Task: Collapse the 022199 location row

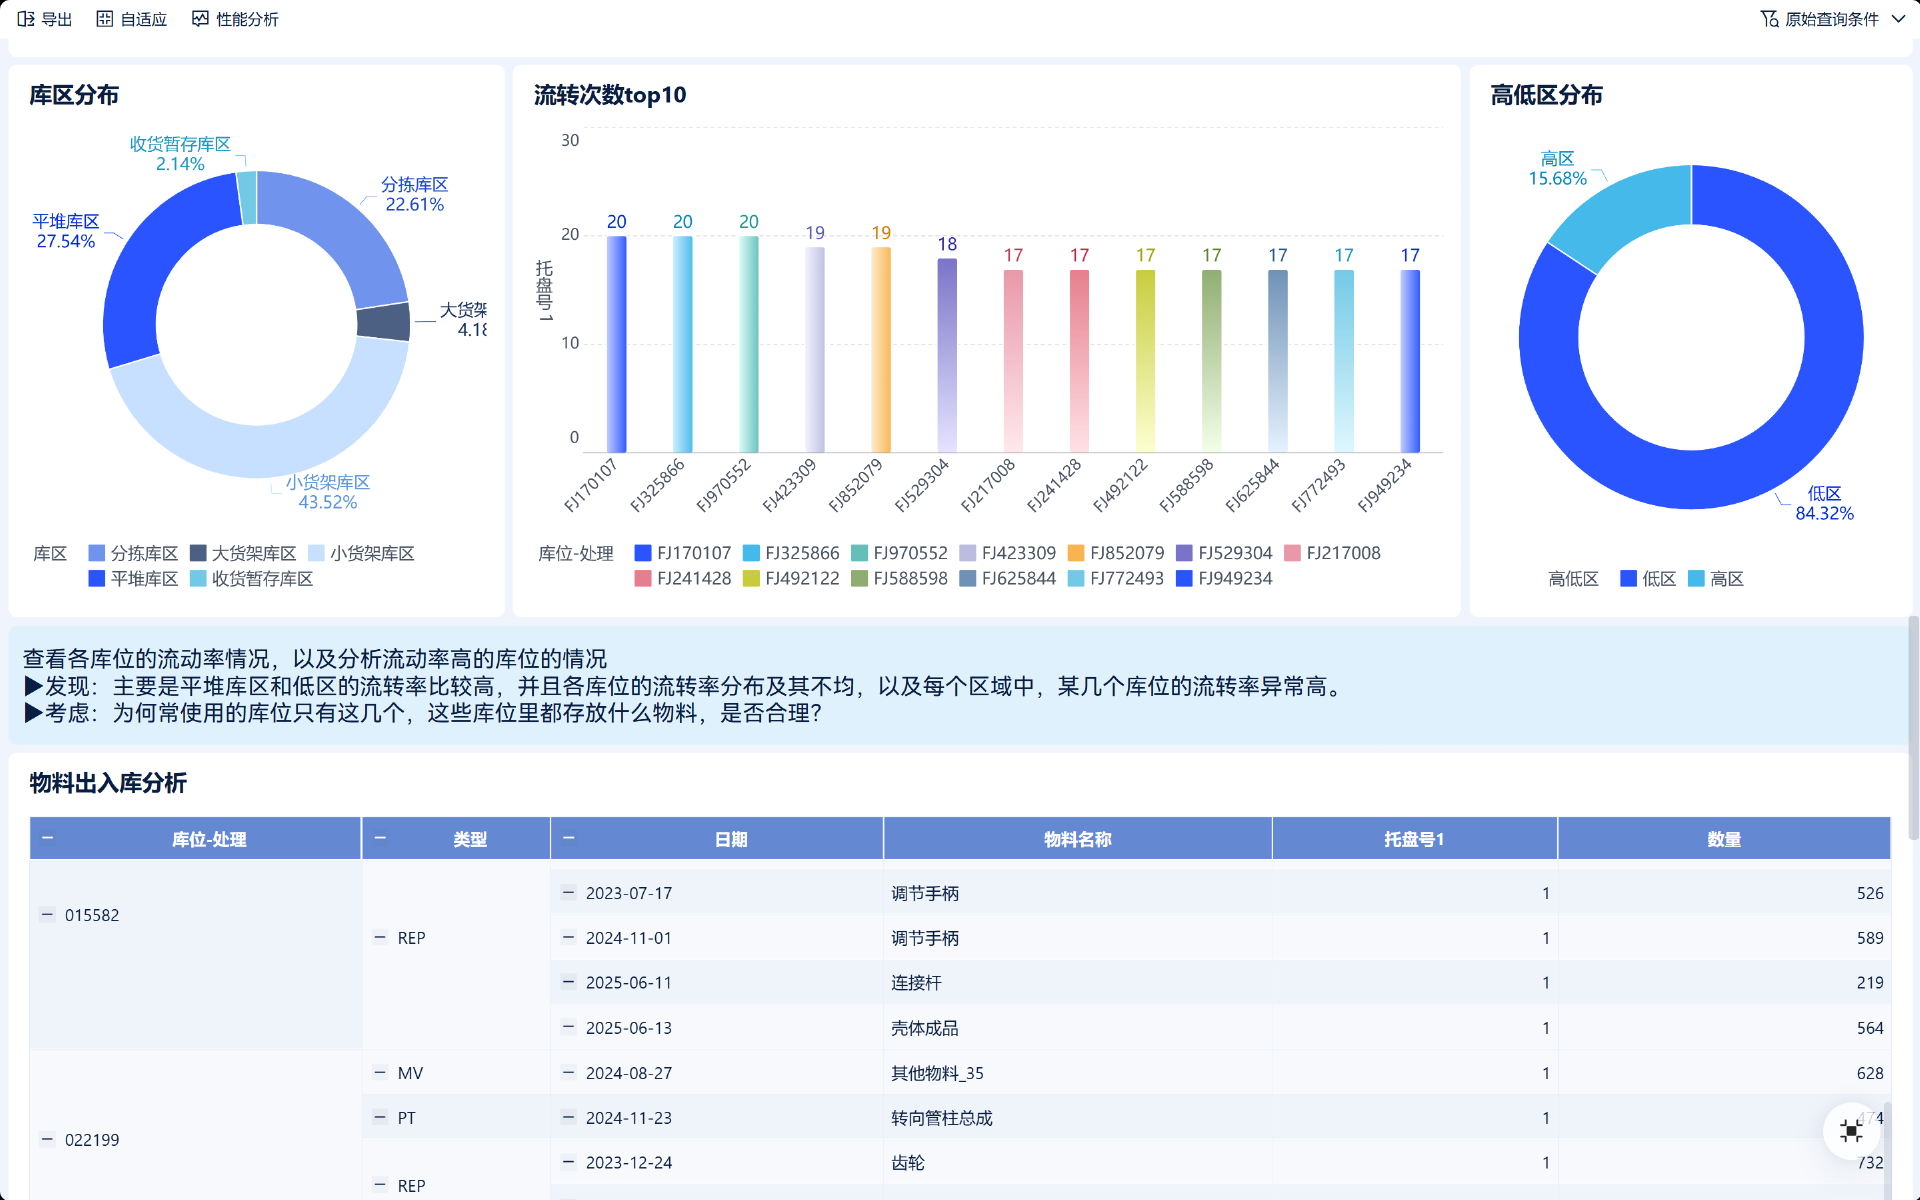Action: point(47,1139)
